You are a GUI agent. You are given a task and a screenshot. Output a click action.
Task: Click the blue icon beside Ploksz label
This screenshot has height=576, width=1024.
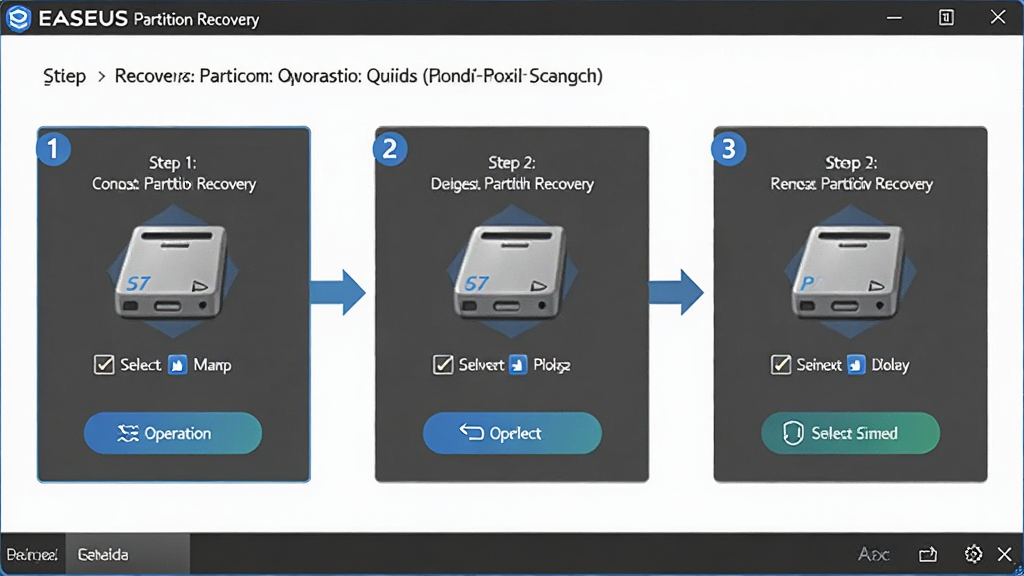(x=518, y=364)
